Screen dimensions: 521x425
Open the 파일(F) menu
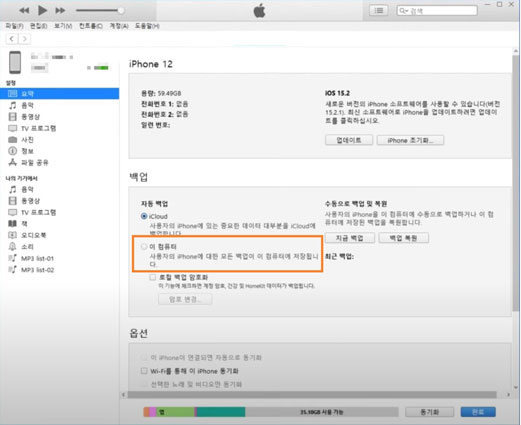click(x=14, y=26)
